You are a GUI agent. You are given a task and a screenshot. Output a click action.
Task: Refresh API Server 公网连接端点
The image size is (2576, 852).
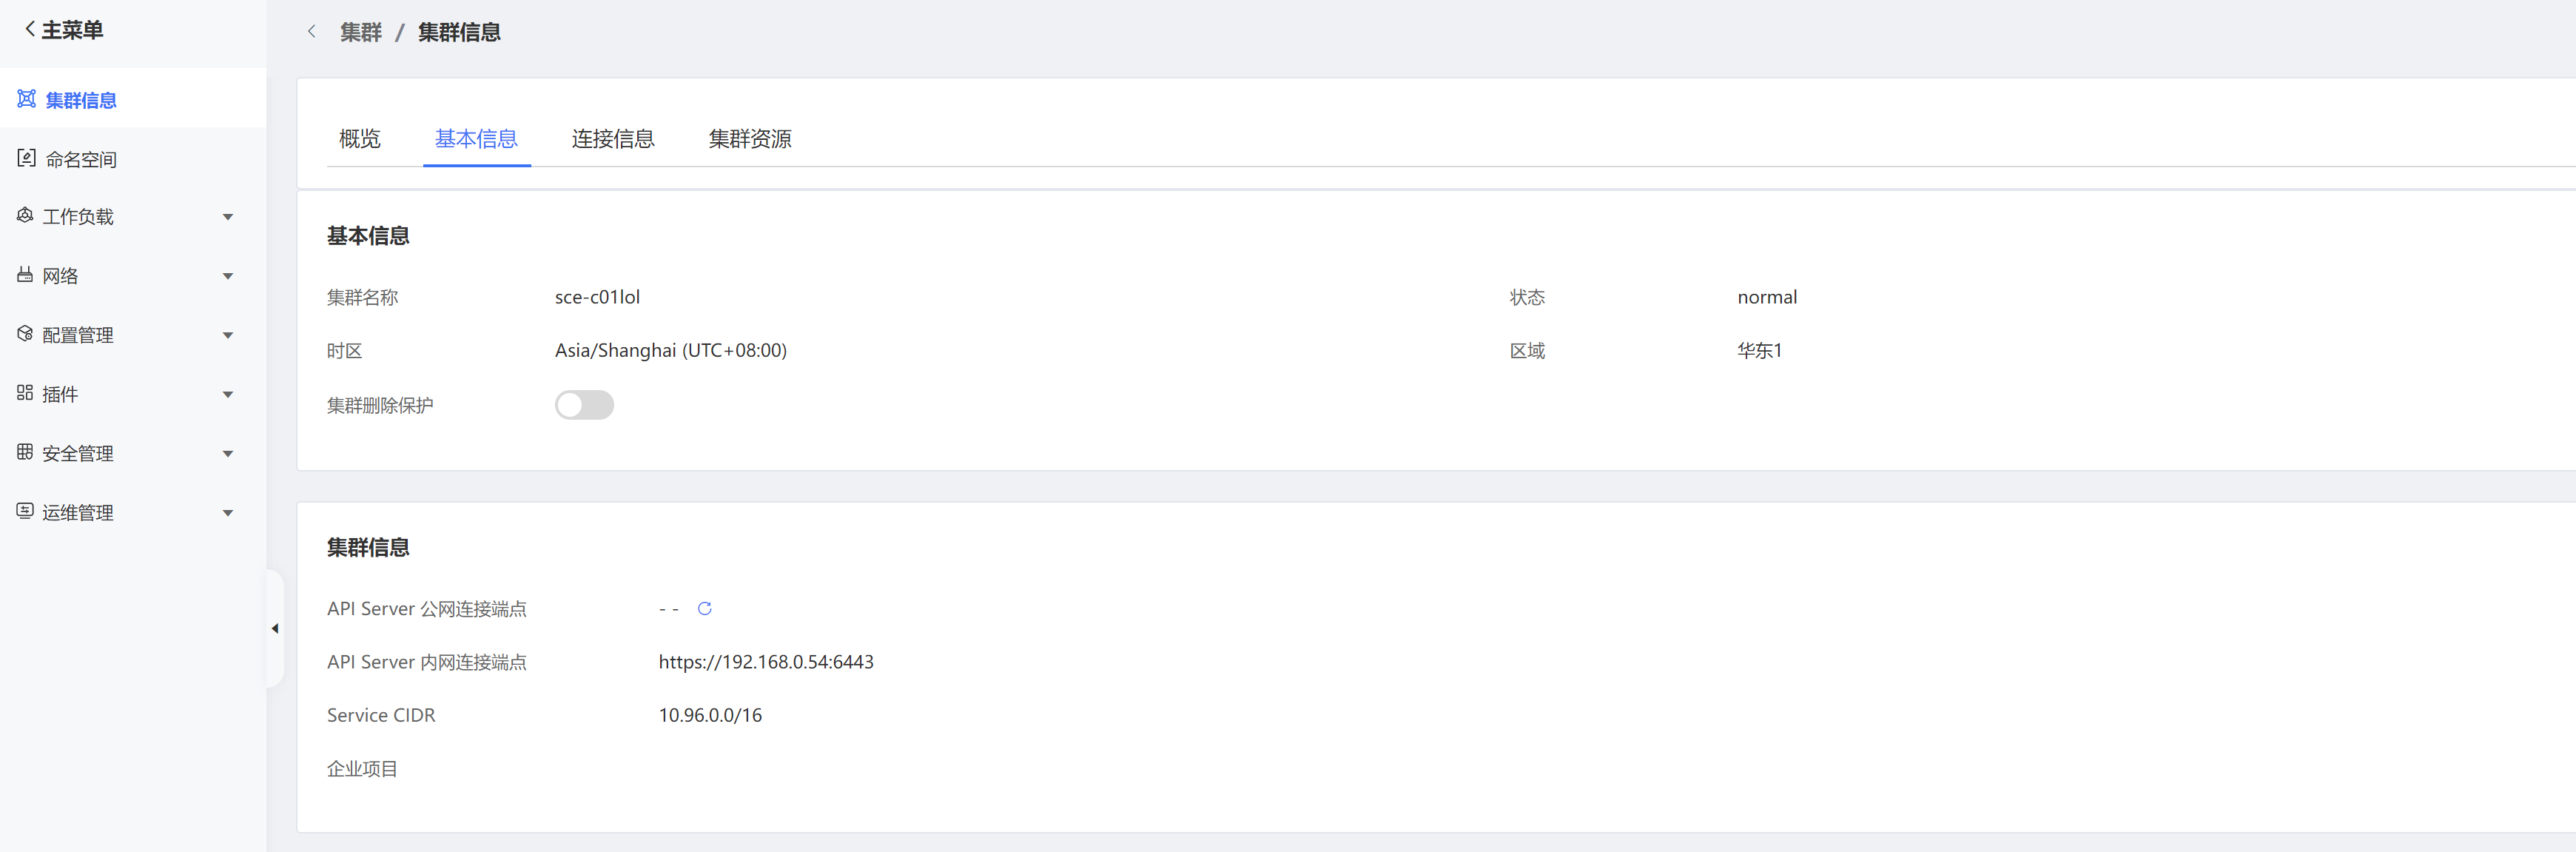point(704,608)
